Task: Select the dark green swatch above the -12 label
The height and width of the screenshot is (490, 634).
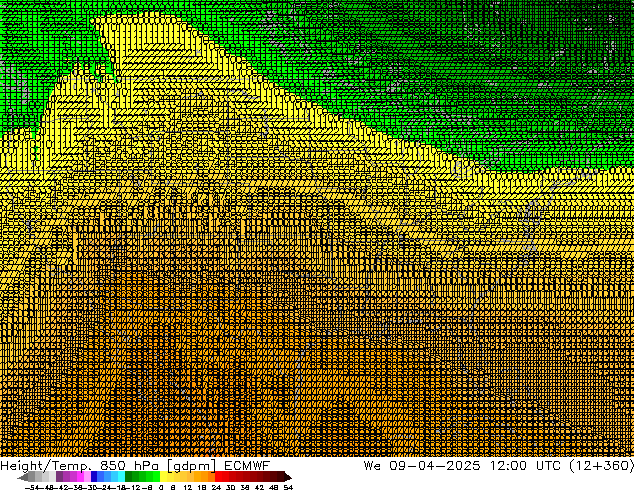Action: [x=129, y=476]
